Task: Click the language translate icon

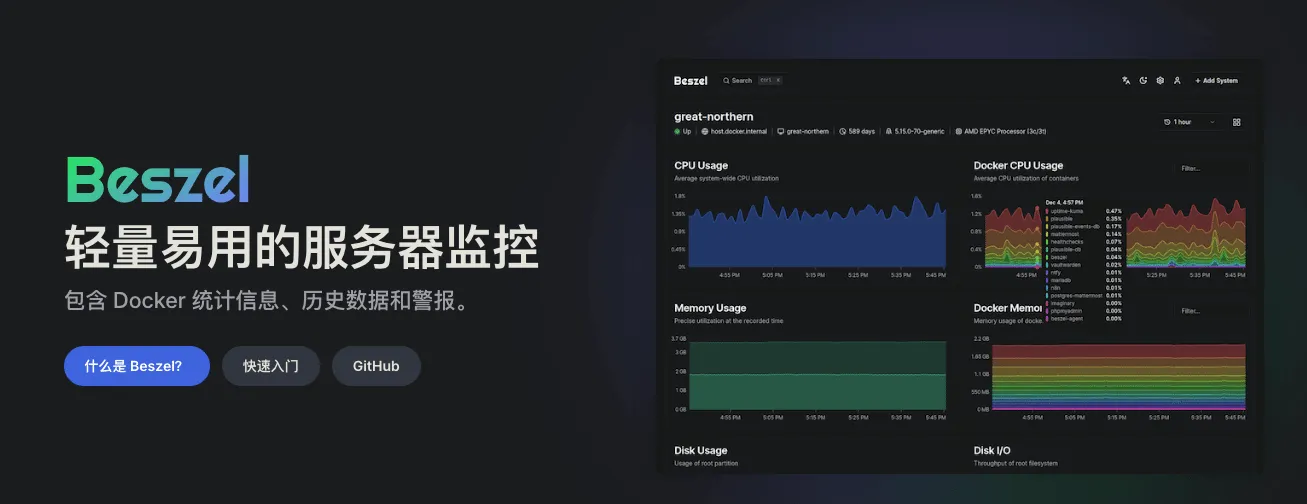Action: pyautogui.click(x=1126, y=81)
